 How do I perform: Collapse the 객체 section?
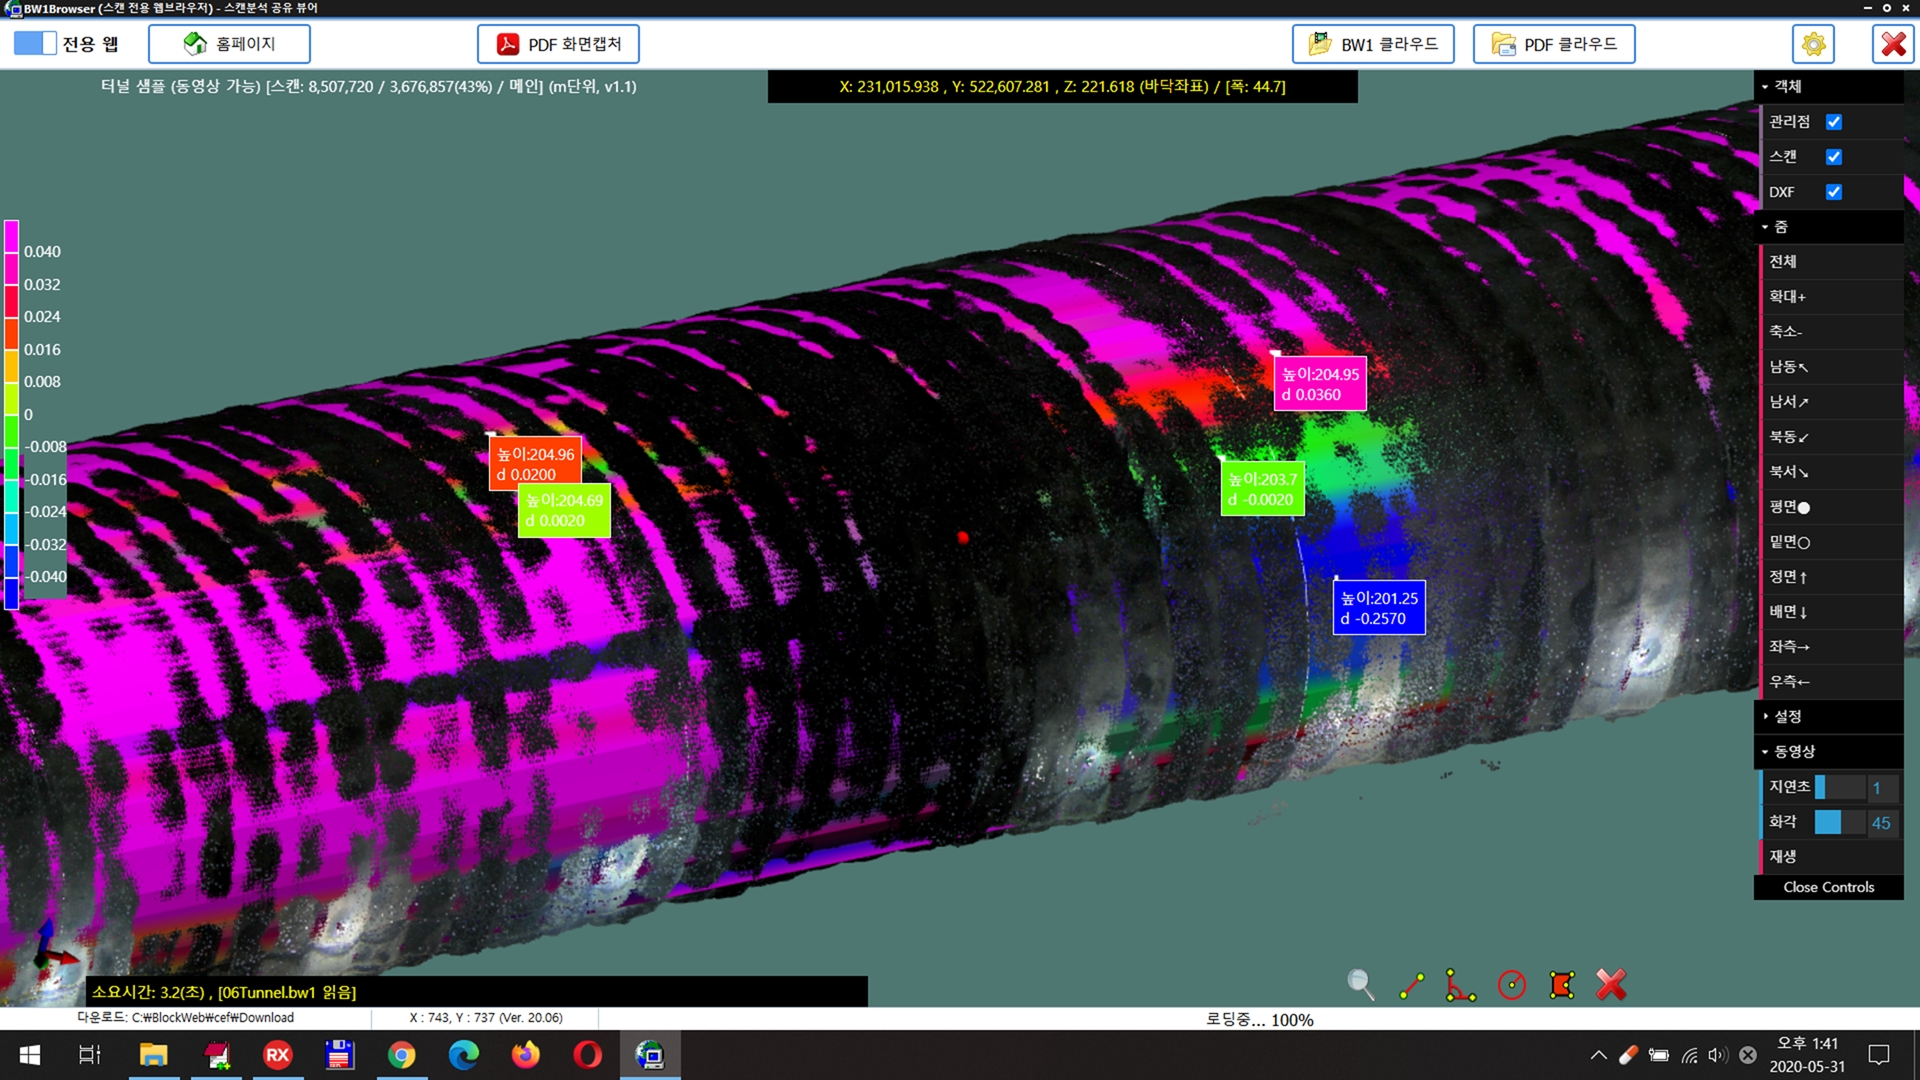(x=1787, y=87)
